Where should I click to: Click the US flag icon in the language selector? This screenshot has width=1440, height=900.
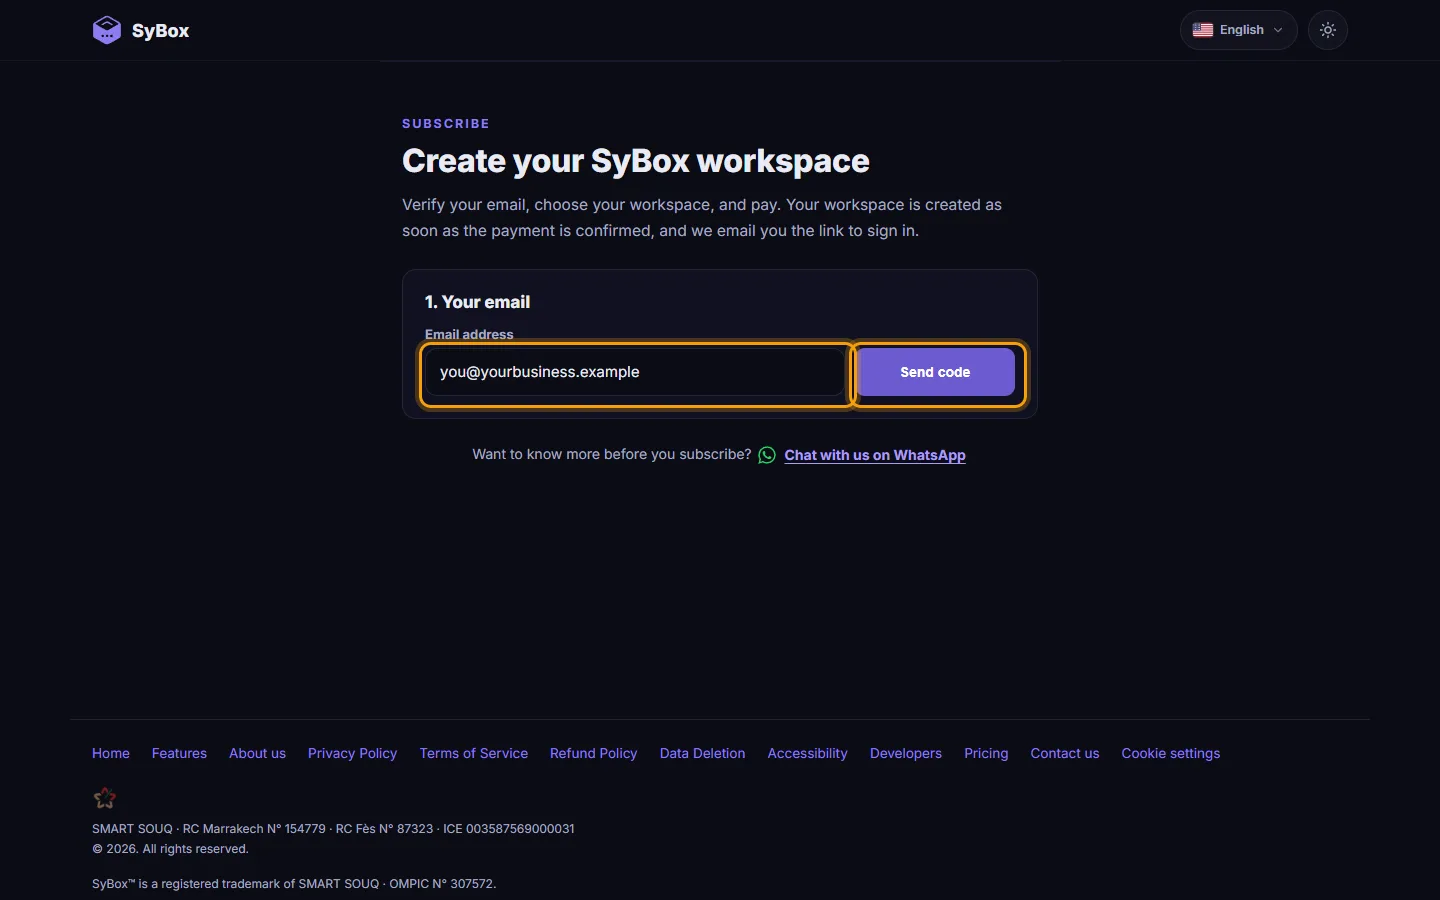[1203, 30]
